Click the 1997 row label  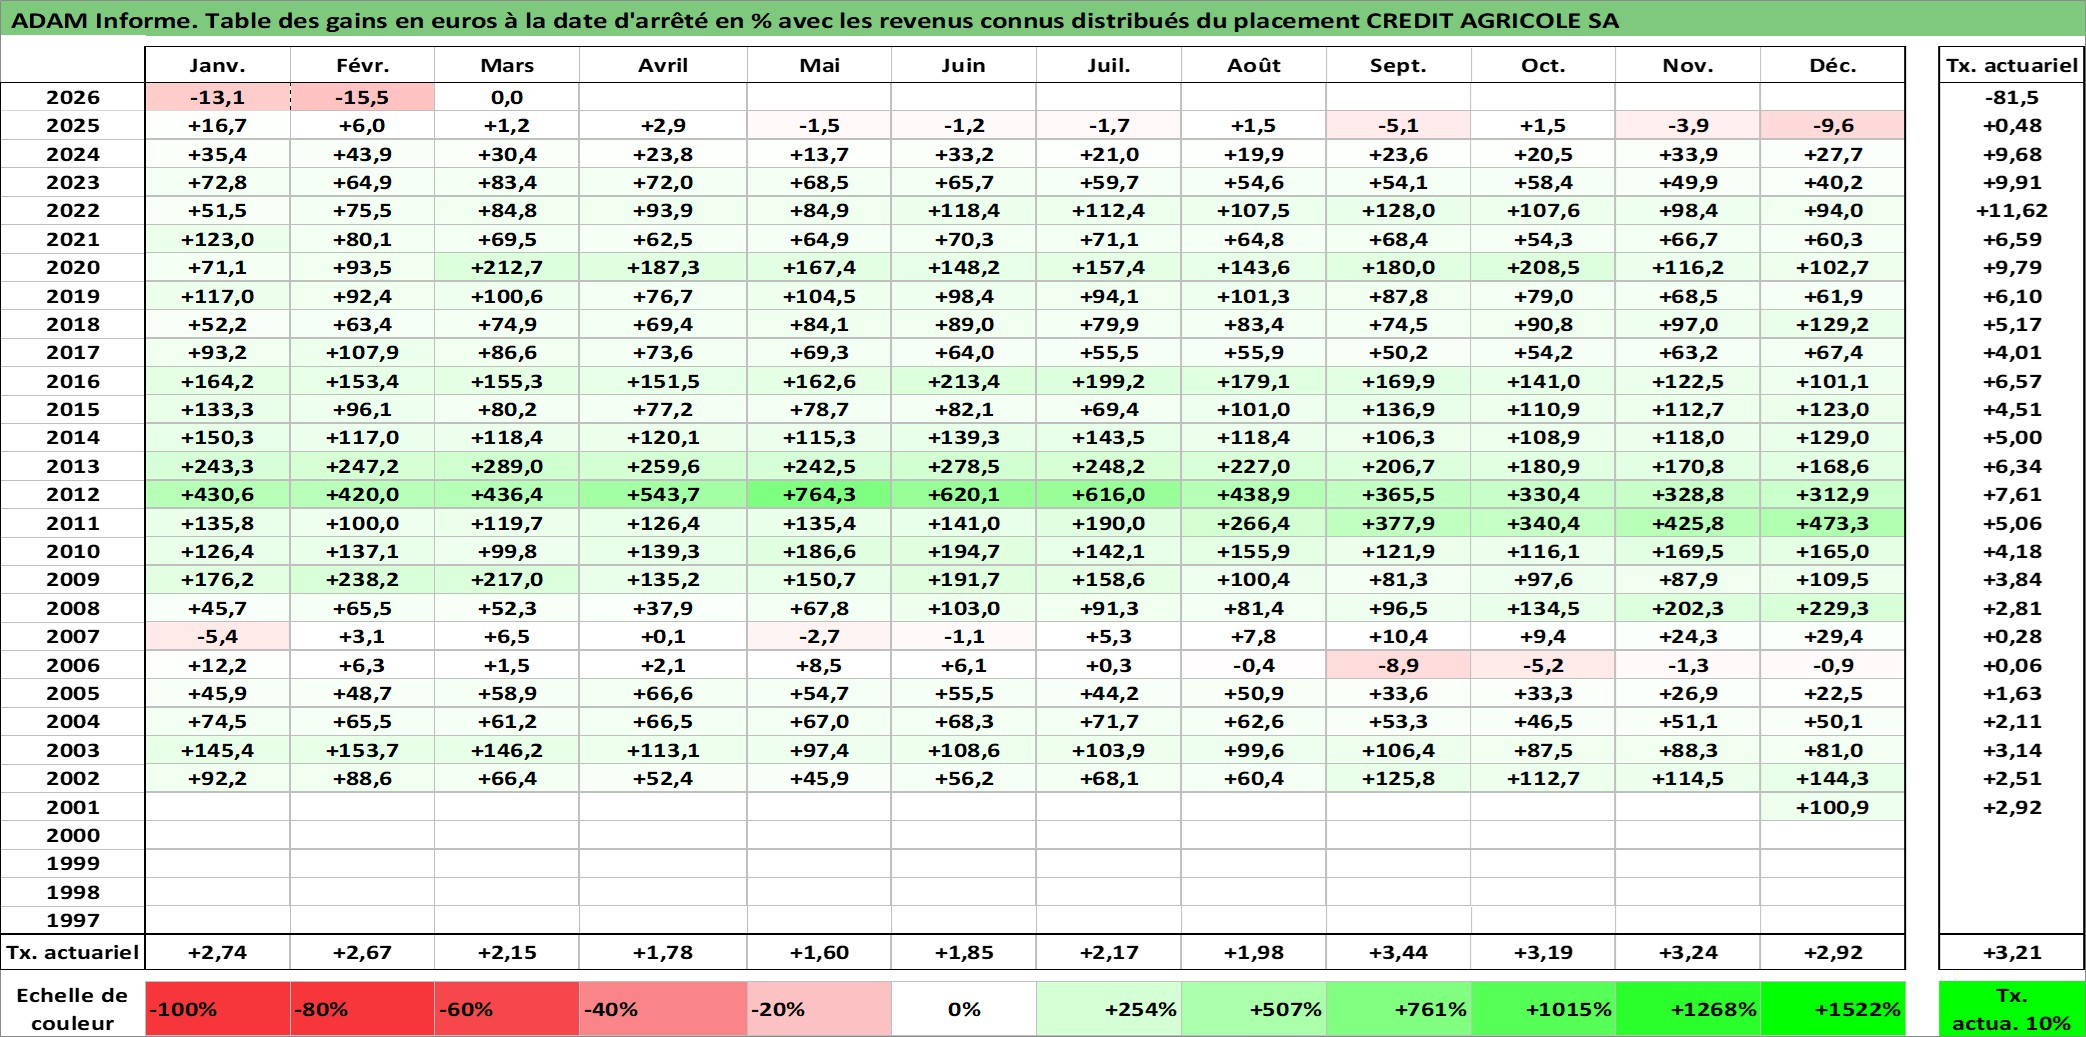tap(73, 920)
